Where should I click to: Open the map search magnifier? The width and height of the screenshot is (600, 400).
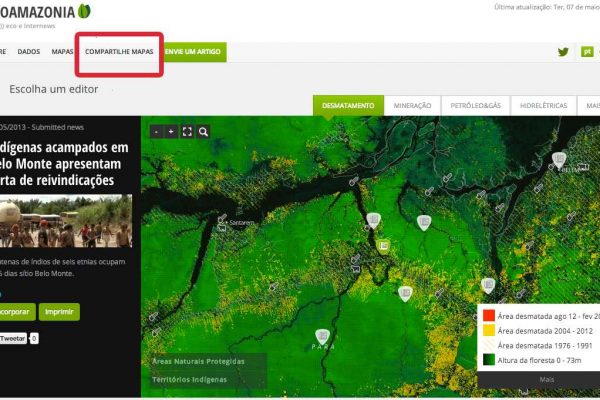tap(203, 131)
